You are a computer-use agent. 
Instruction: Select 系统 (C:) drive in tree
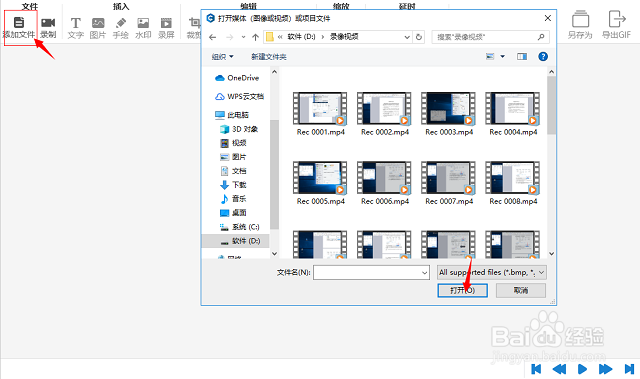[240, 227]
